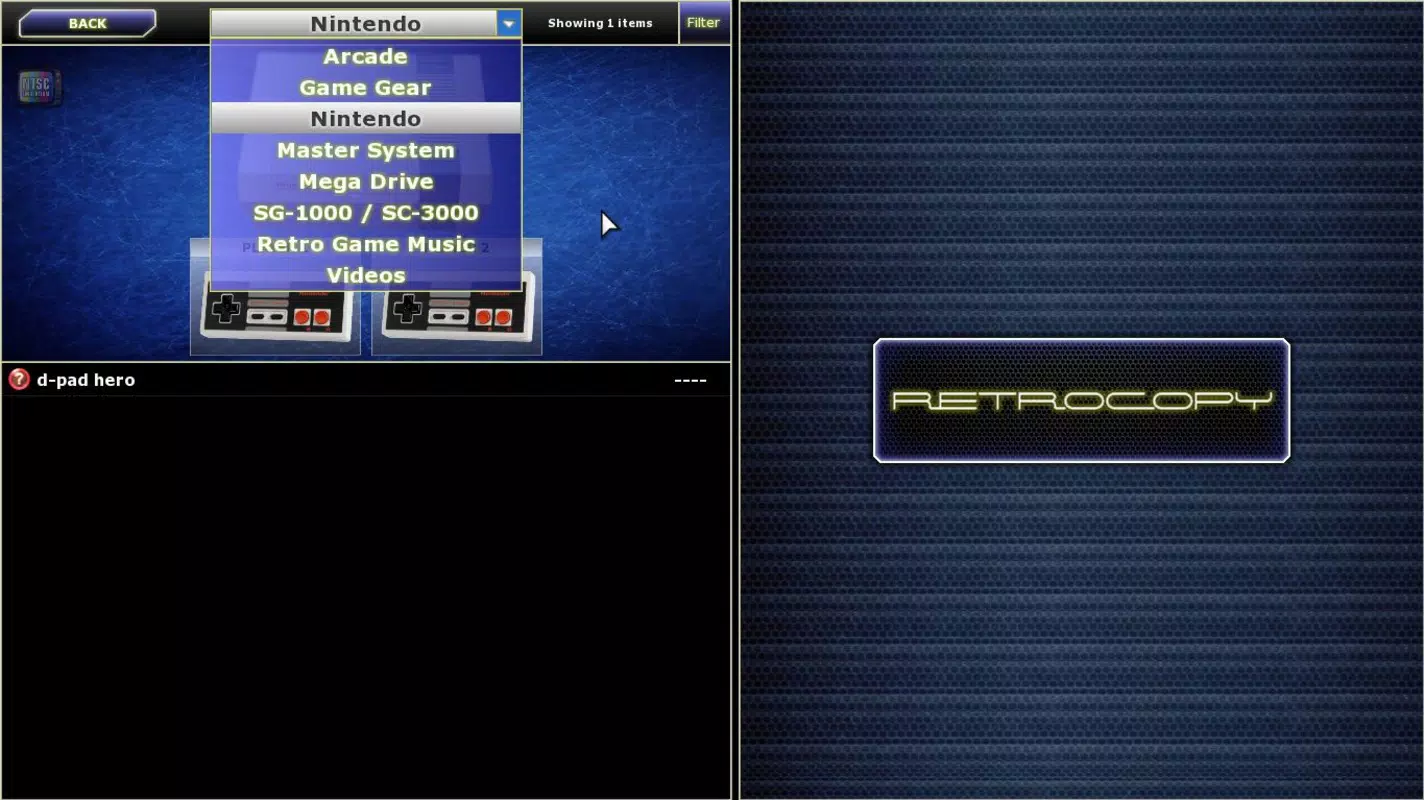Switch to Master System in the list
Screen dimensions: 1424x800
[366, 150]
